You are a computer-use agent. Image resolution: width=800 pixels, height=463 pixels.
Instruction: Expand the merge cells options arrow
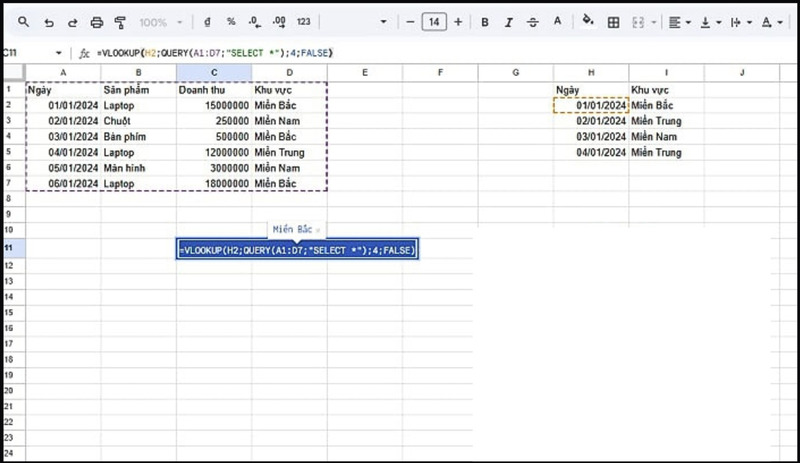654,22
